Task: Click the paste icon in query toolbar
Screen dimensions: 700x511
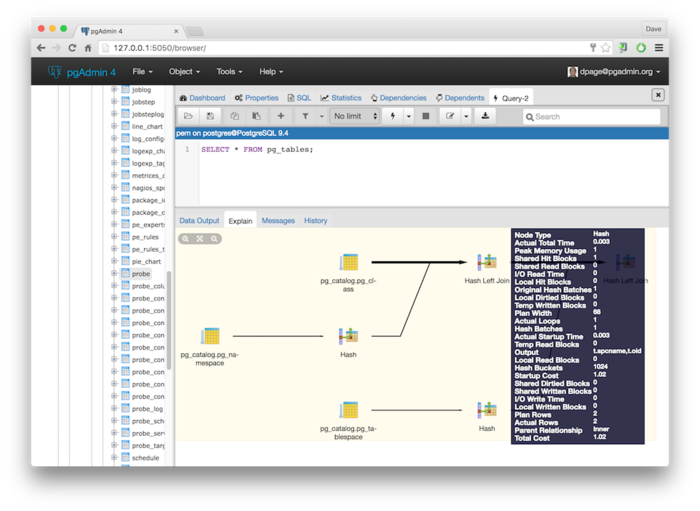Action: [x=257, y=116]
